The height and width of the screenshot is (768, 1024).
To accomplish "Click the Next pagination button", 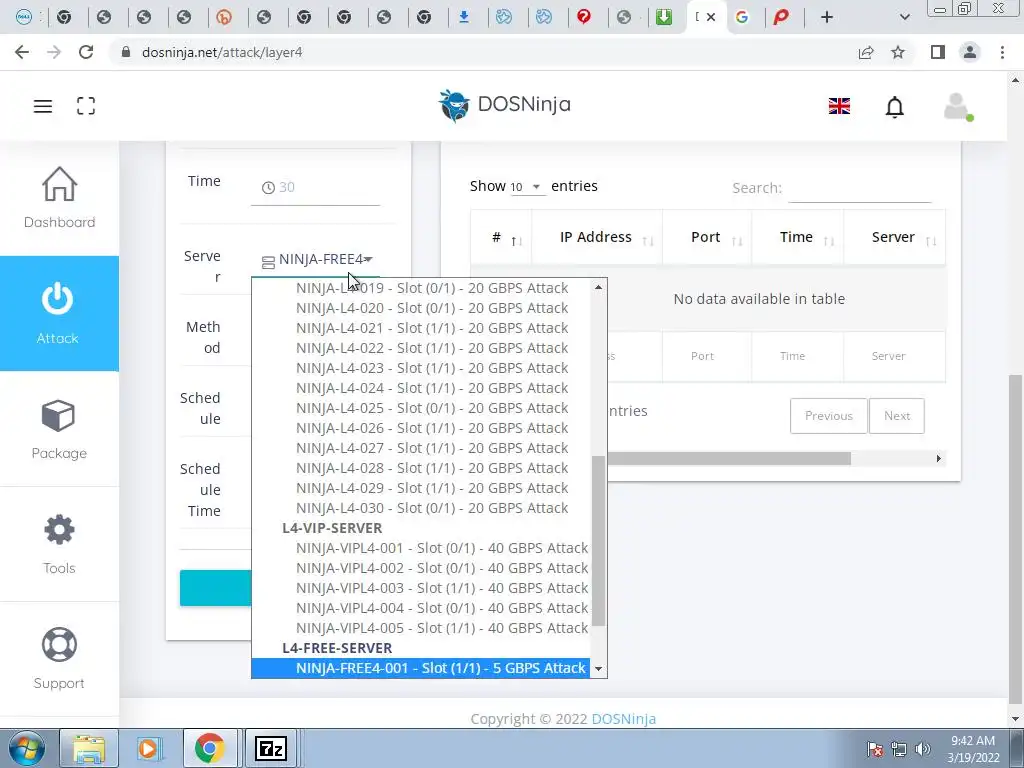I will pos(897,416).
